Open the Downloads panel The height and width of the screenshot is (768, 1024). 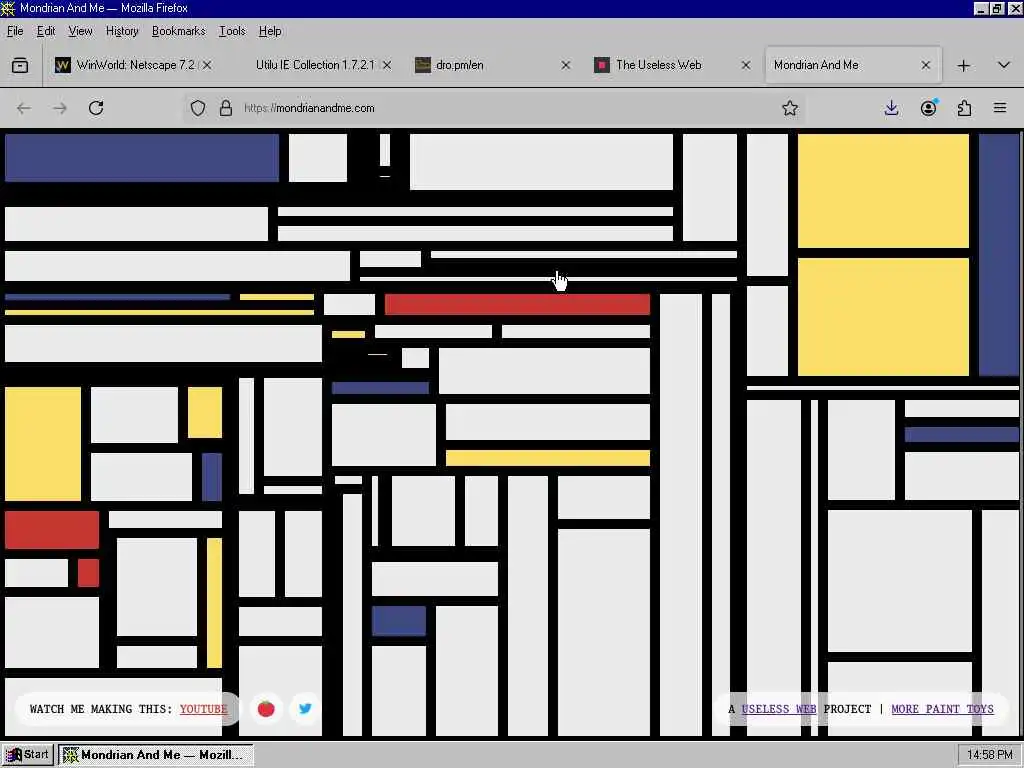[891, 108]
